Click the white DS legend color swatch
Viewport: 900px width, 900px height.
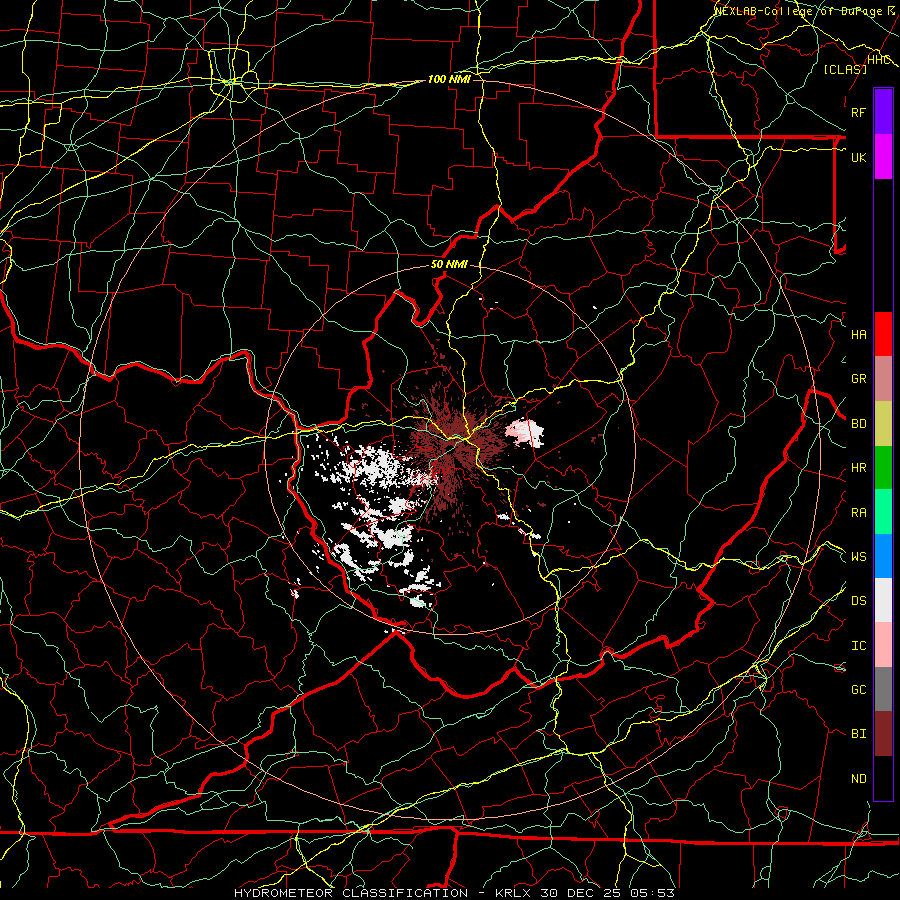pyautogui.click(x=883, y=600)
